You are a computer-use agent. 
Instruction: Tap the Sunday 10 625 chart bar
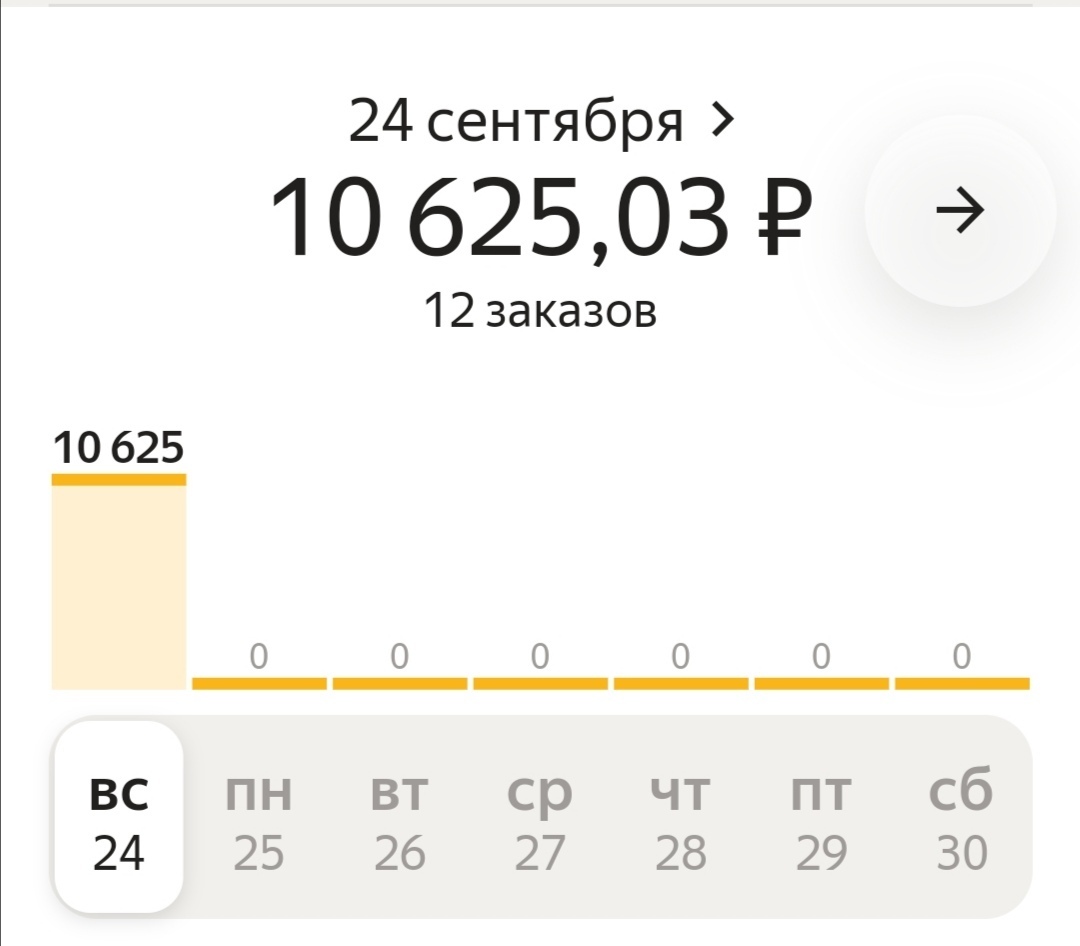tap(119, 585)
